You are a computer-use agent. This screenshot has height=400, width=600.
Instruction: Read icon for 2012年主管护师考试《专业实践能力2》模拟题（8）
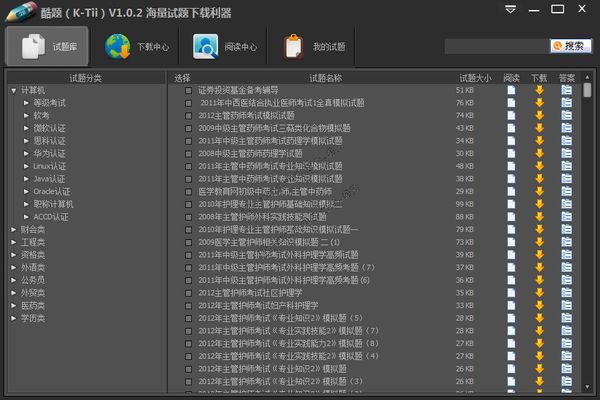point(511,343)
